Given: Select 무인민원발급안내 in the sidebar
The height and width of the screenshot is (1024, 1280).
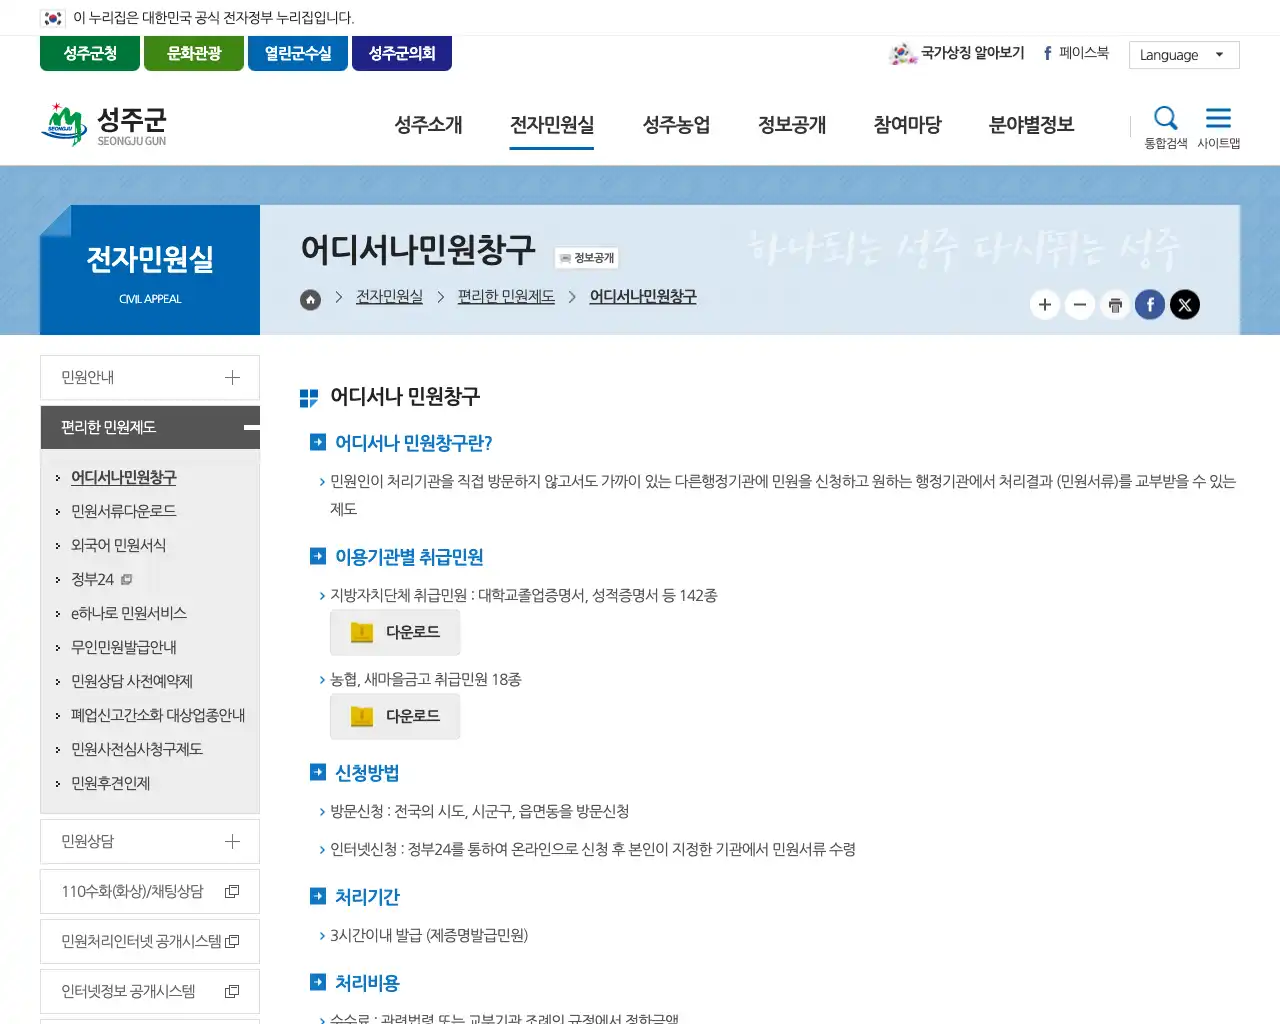Looking at the screenshot, I should tap(124, 647).
